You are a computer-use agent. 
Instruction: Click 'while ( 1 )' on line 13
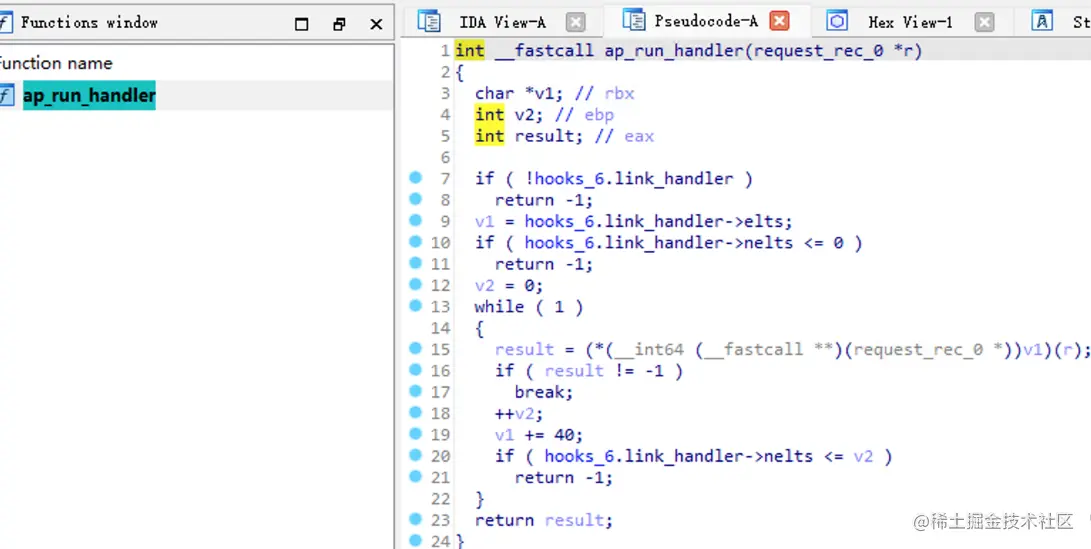pos(529,307)
